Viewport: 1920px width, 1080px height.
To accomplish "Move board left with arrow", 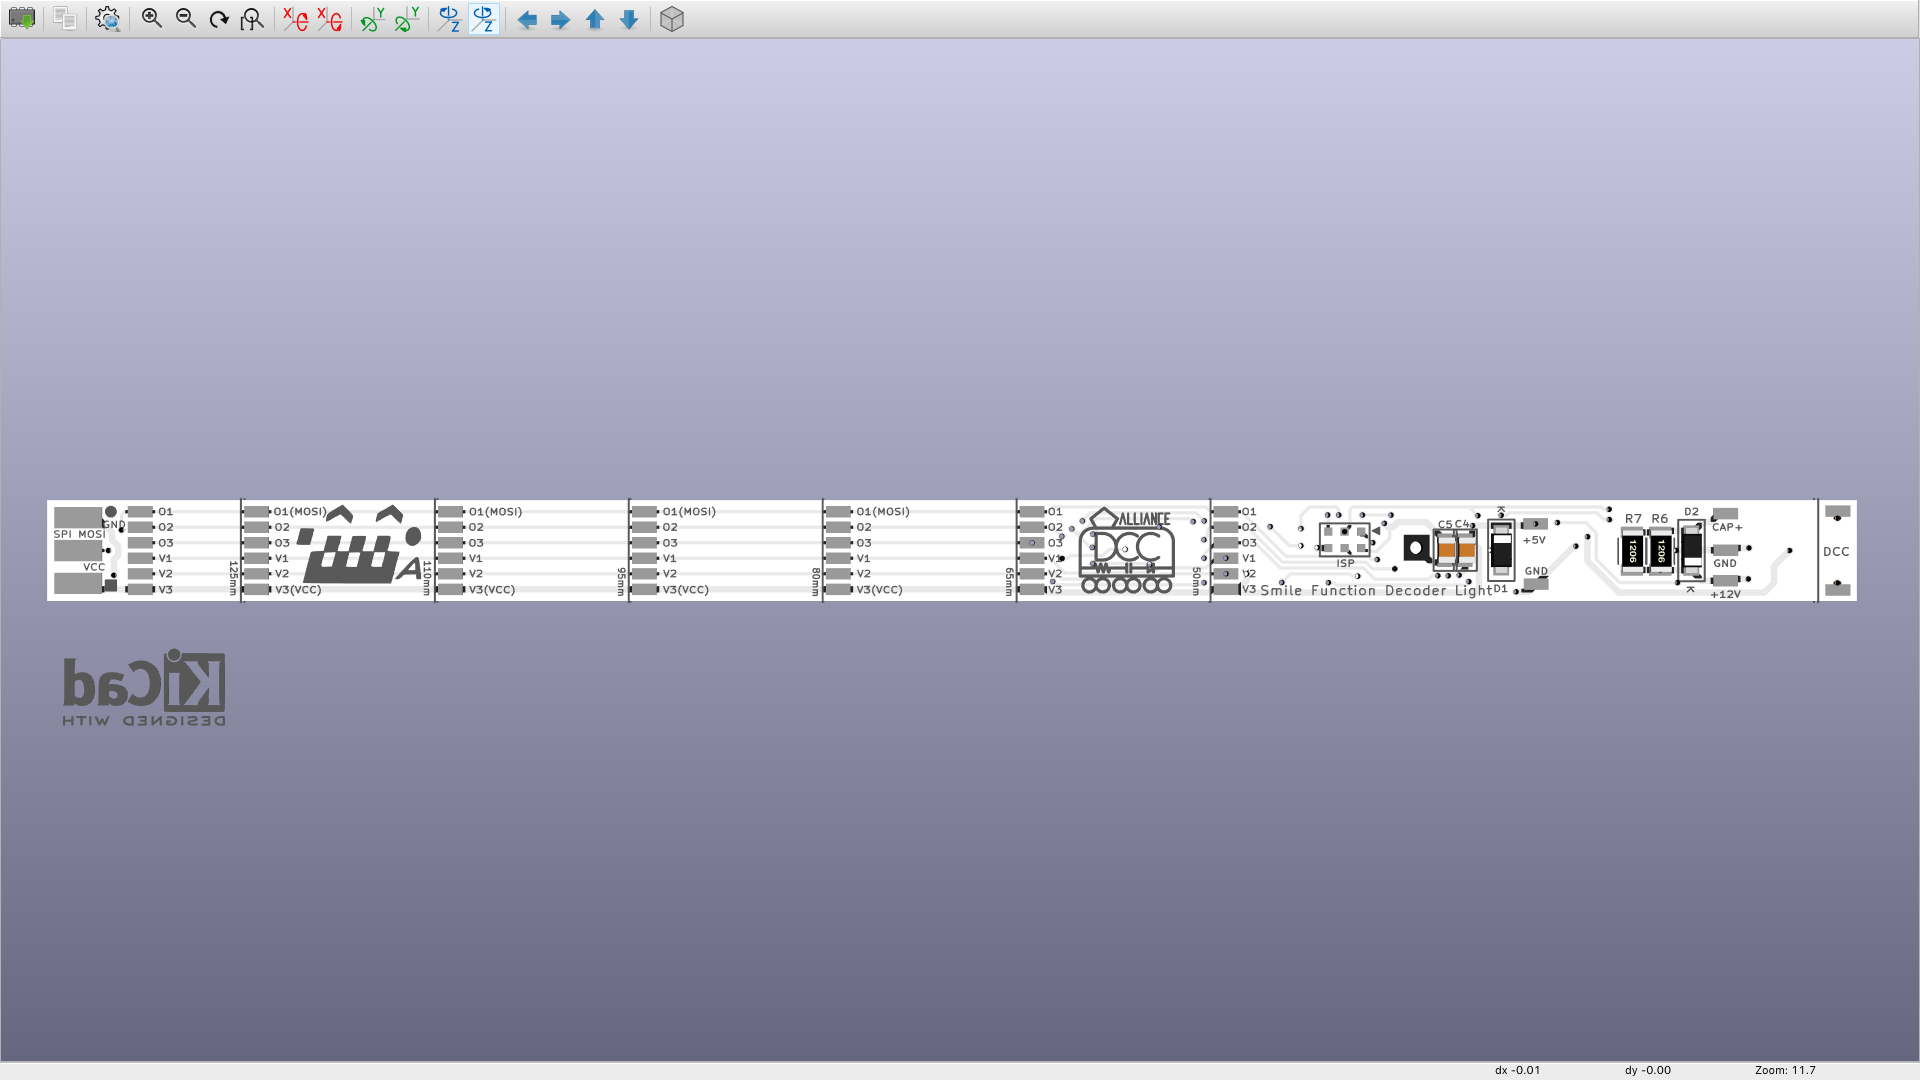I will (x=527, y=19).
